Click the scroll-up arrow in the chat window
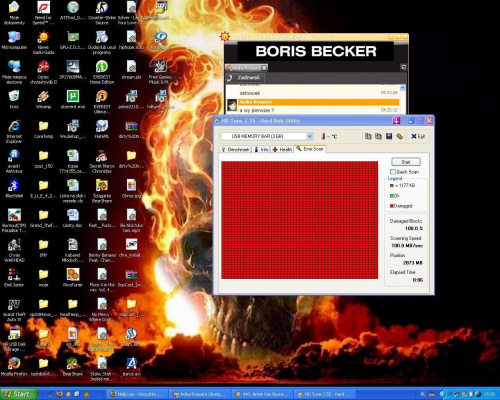This screenshot has width=500, height=400. click(x=402, y=88)
